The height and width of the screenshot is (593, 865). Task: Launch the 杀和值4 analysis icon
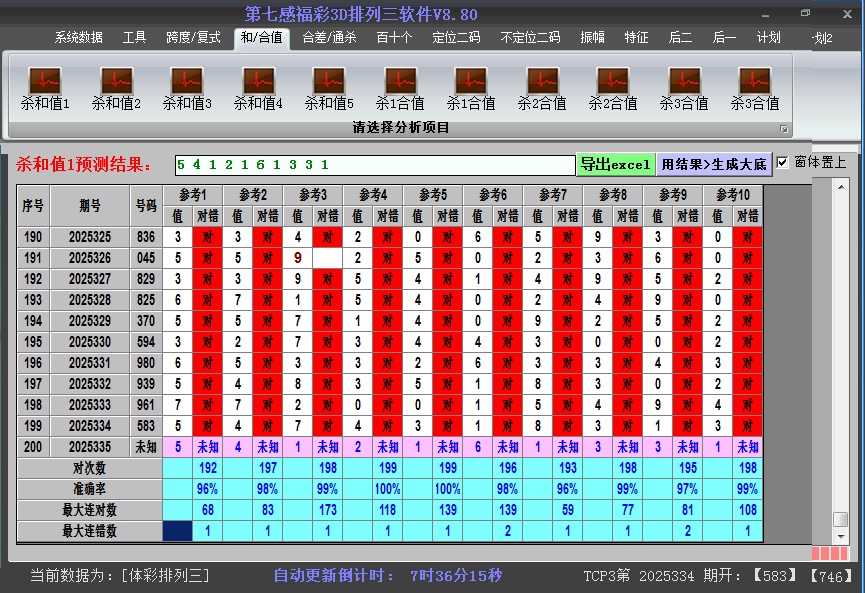pos(258,81)
